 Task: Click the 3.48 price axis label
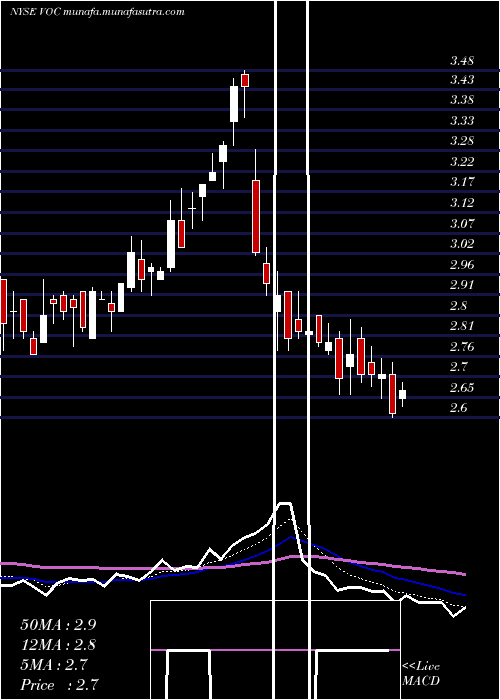point(462,61)
